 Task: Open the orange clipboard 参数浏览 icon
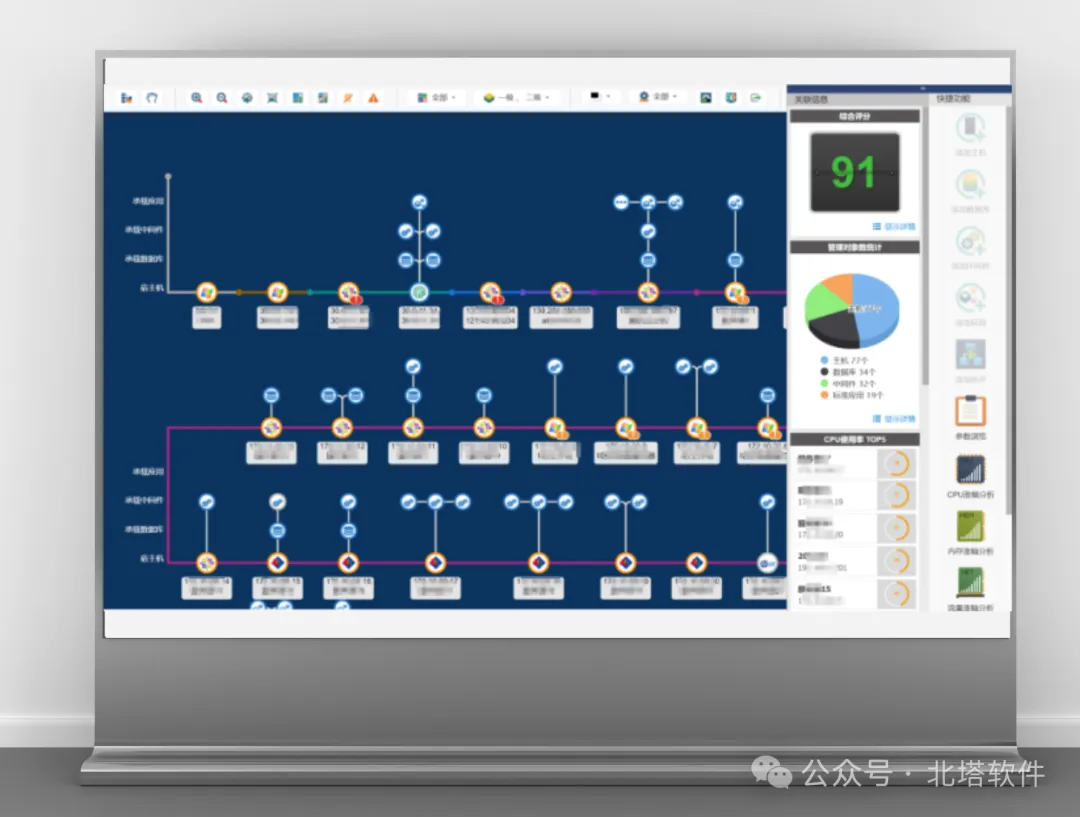[x=970, y=411]
